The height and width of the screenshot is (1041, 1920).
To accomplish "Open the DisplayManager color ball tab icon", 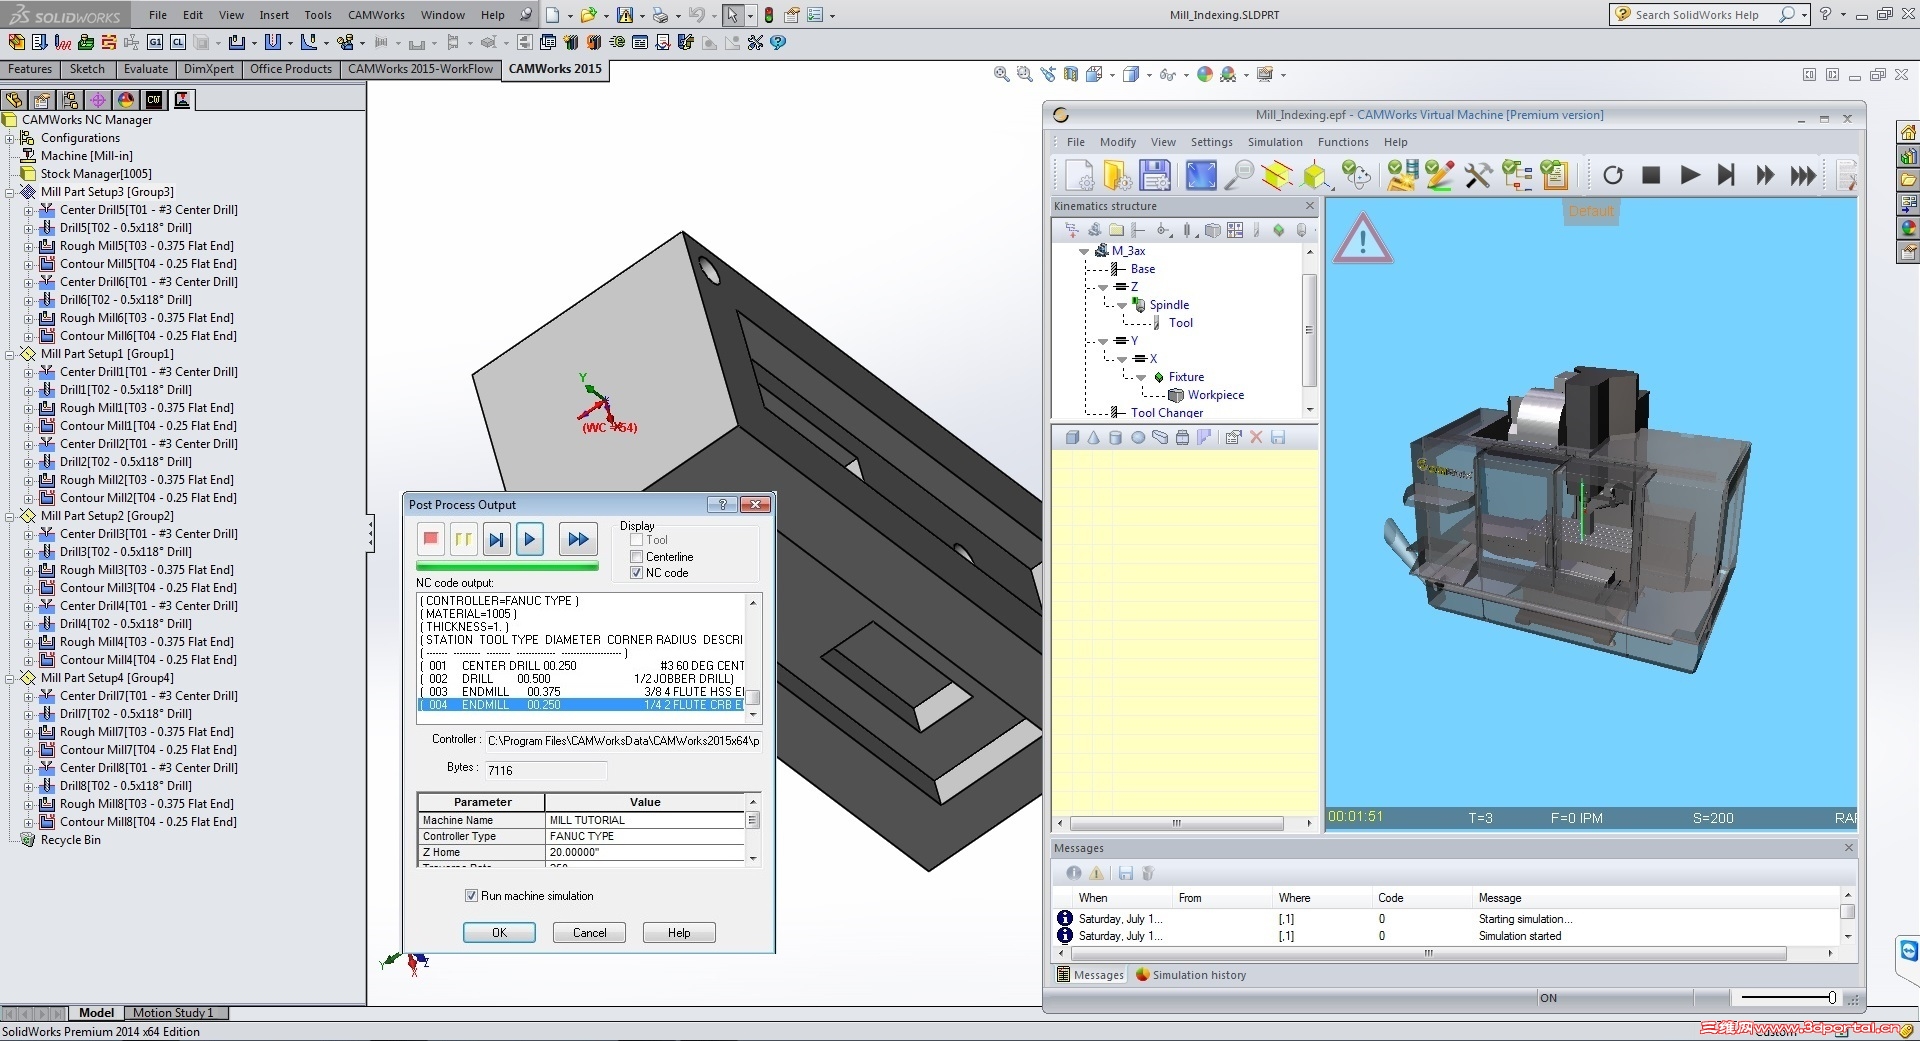I will 125,100.
